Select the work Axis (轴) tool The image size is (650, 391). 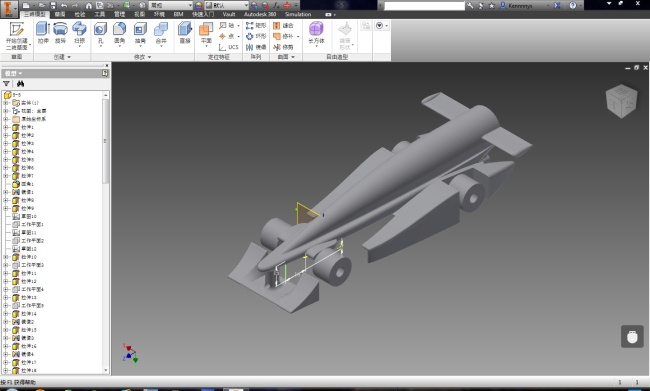tap(228, 25)
